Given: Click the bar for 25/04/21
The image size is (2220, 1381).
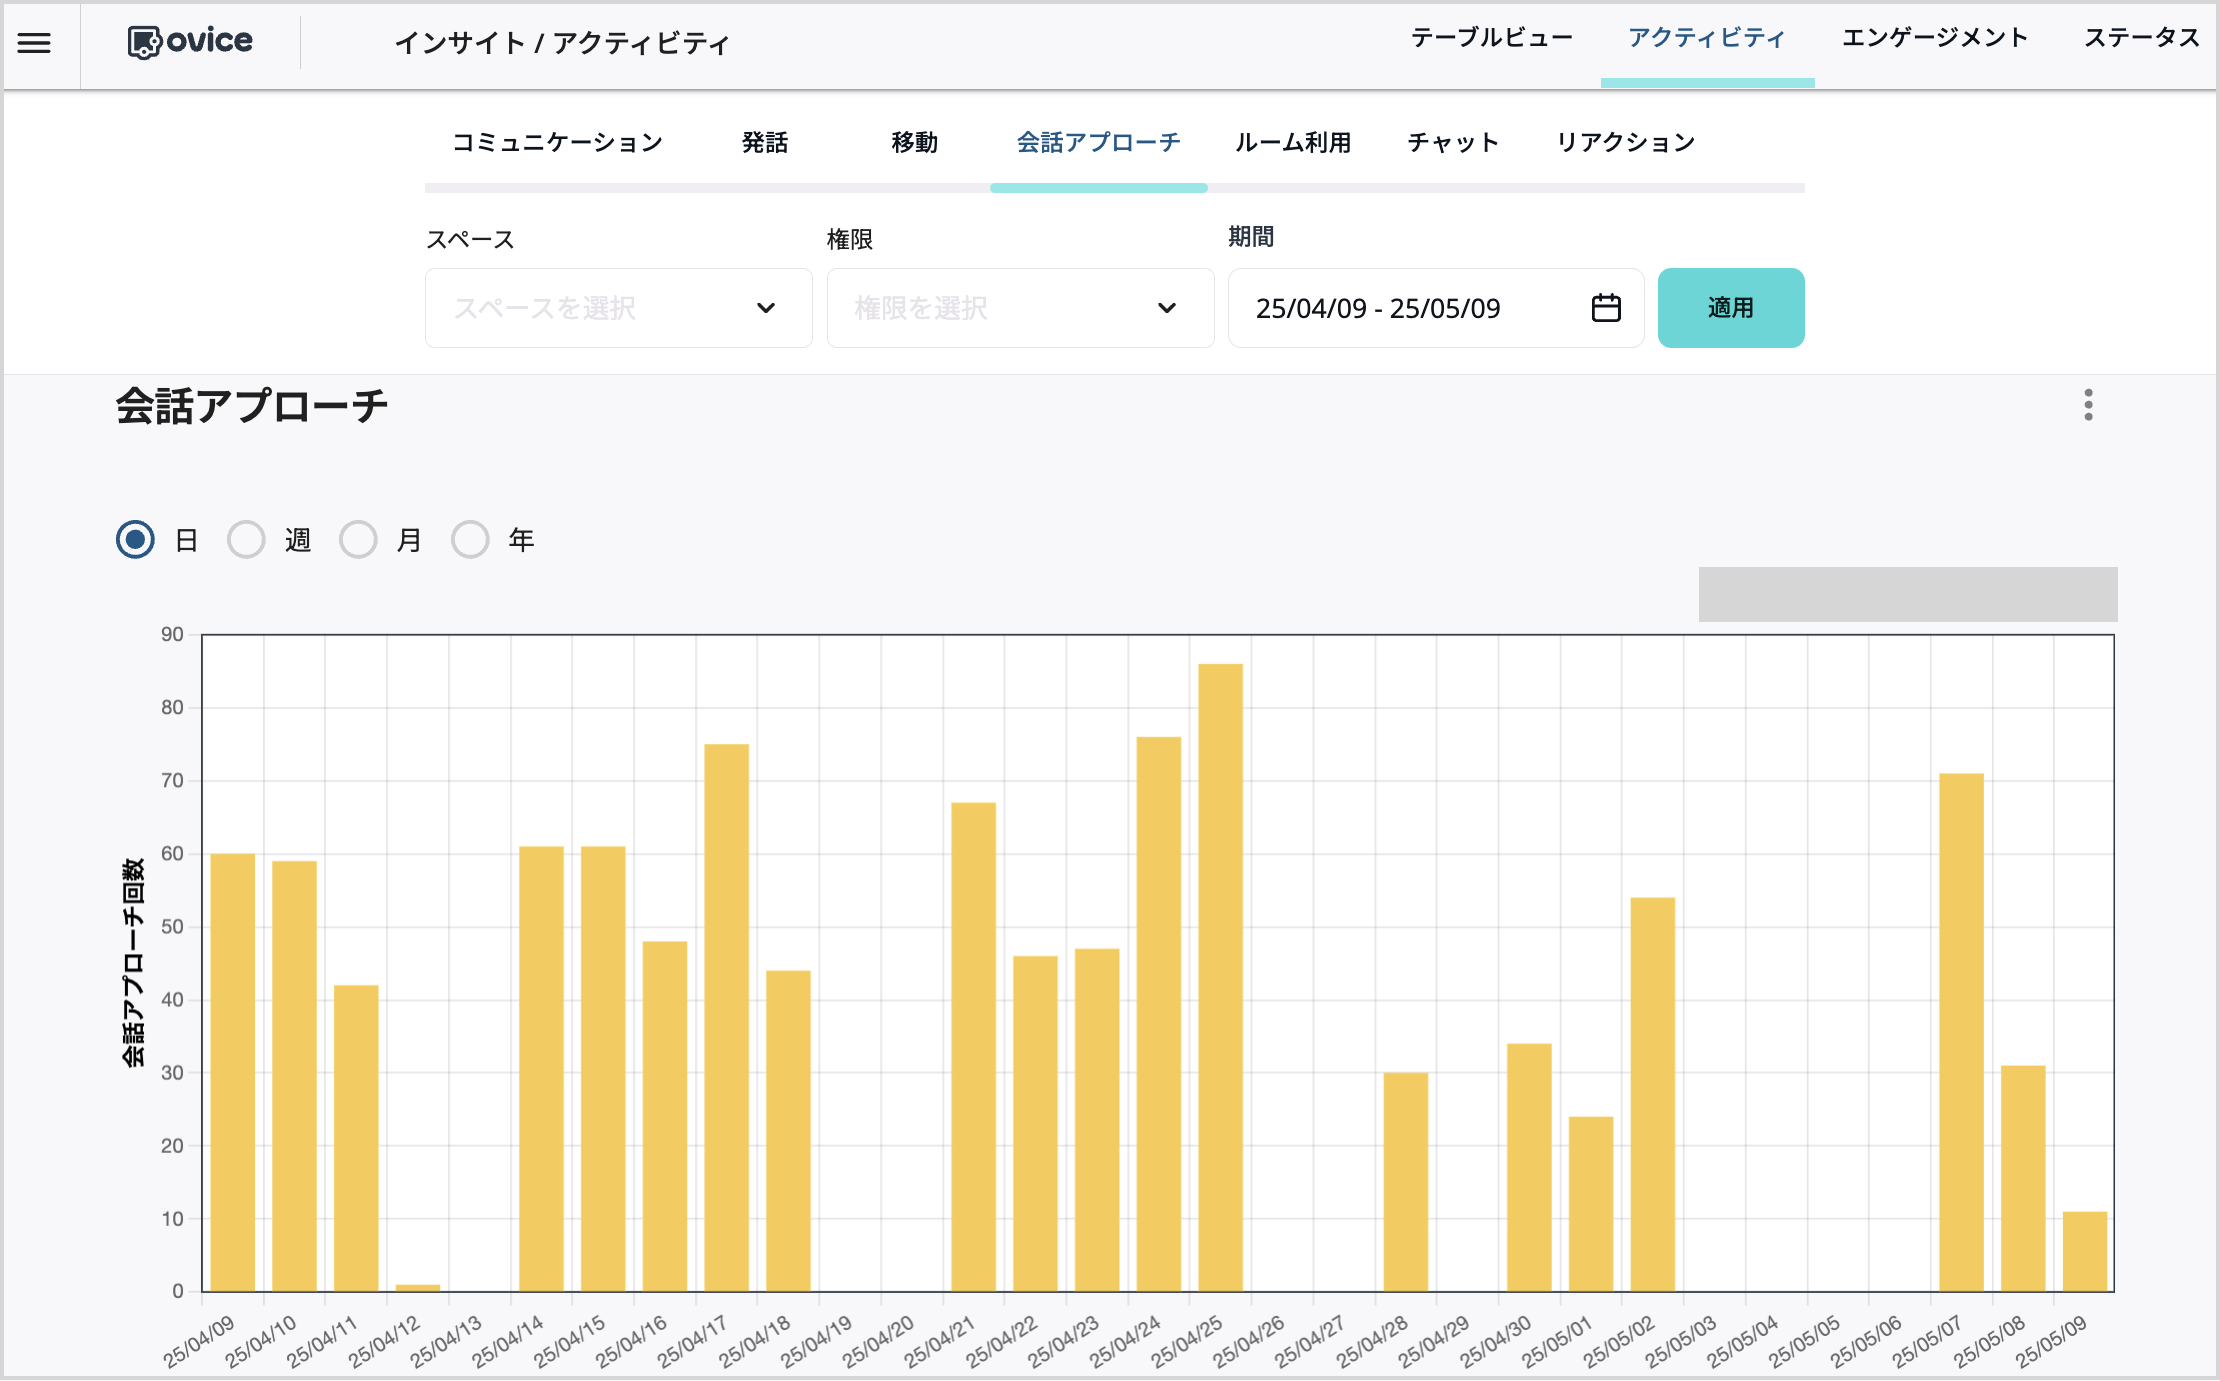Looking at the screenshot, I should [973, 1046].
